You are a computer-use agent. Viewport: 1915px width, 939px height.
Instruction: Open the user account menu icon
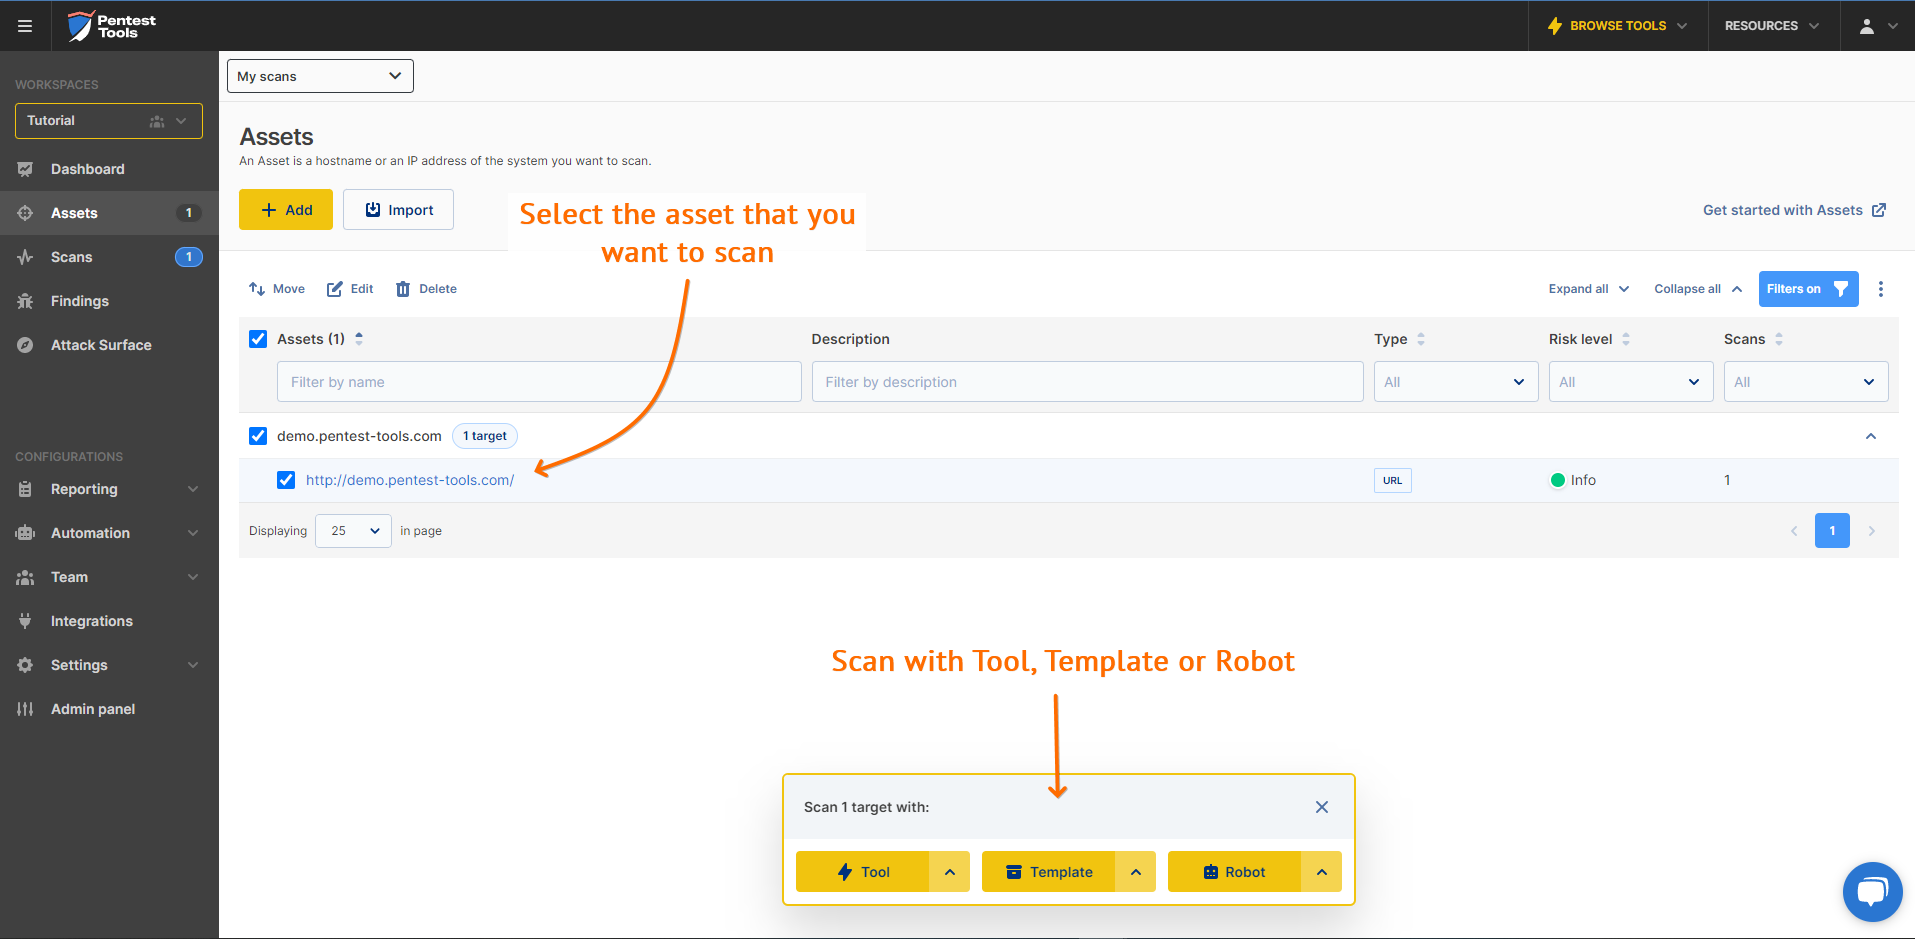click(x=1867, y=26)
